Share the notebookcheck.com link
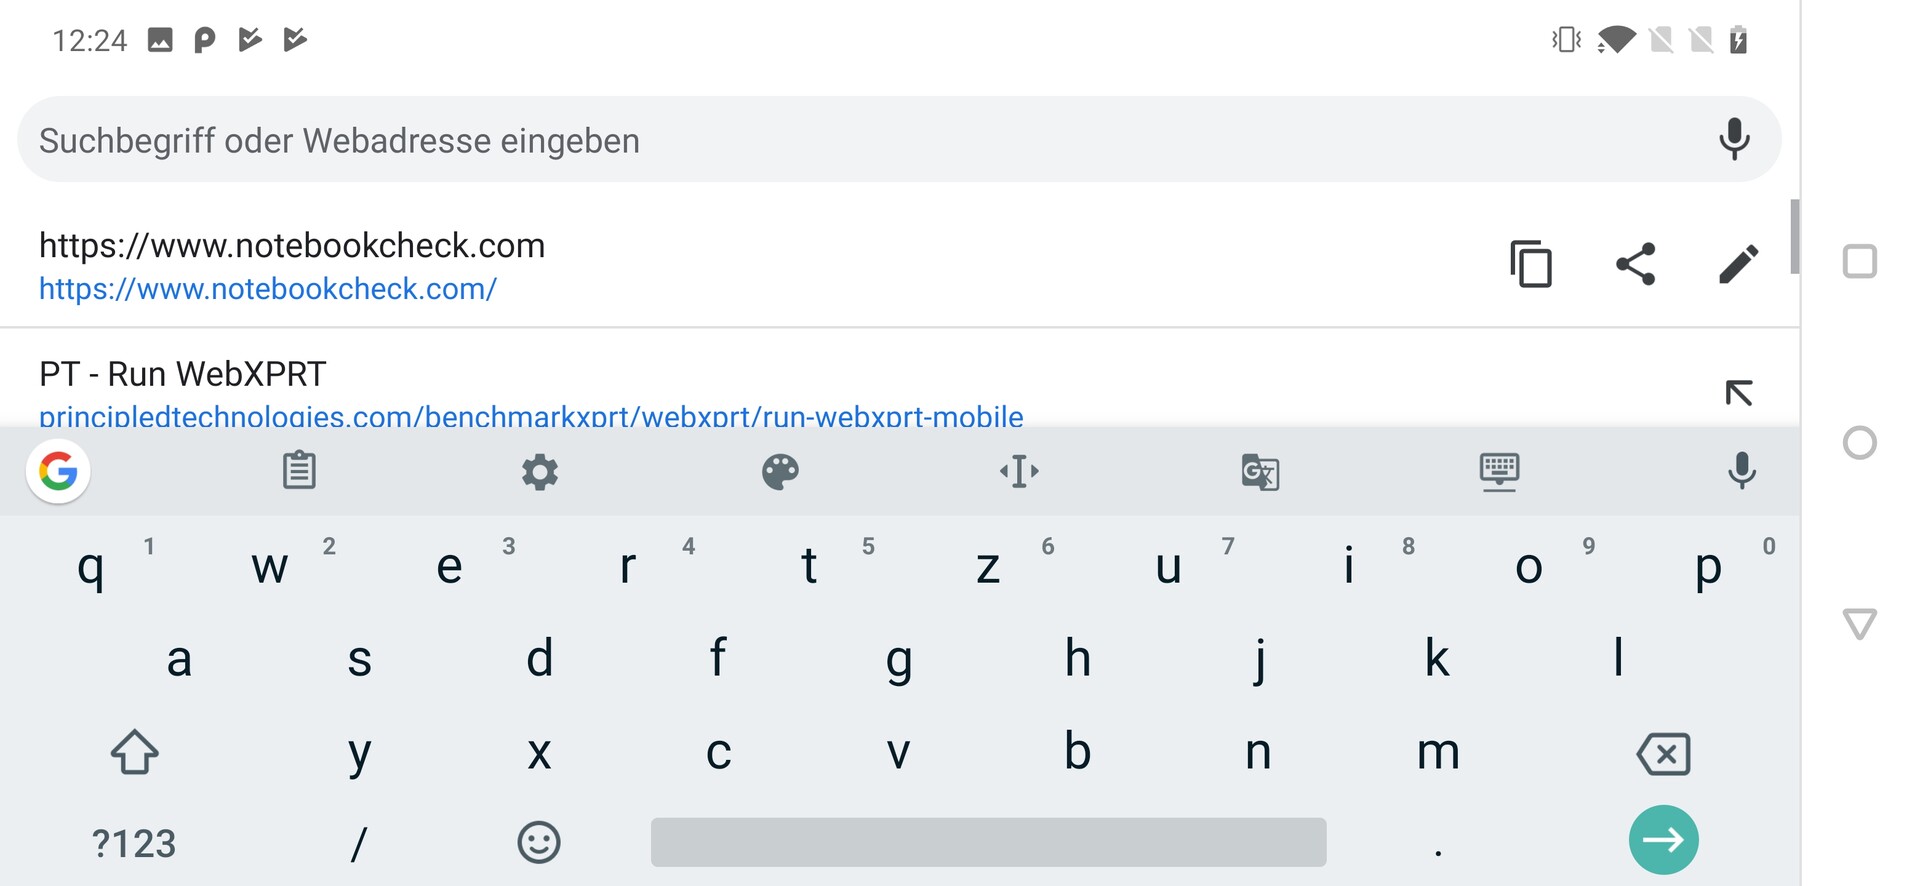This screenshot has width=1920, height=886. (1636, 264)
